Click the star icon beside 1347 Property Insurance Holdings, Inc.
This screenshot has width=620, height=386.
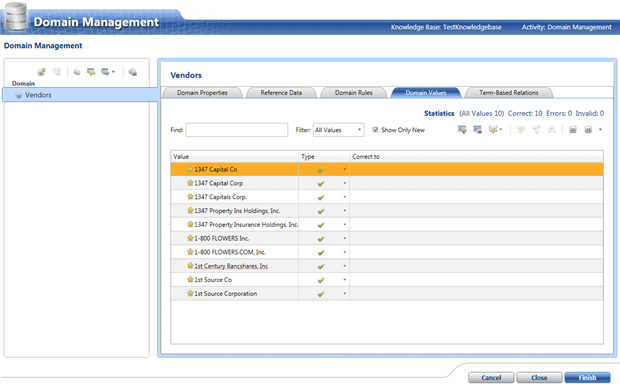coord(190,224)
